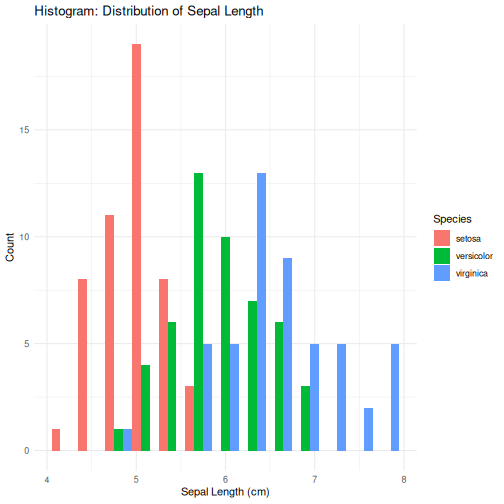Click the 15 tick on y-axis
The image size is (504, 504).
[x=24, y=130]
